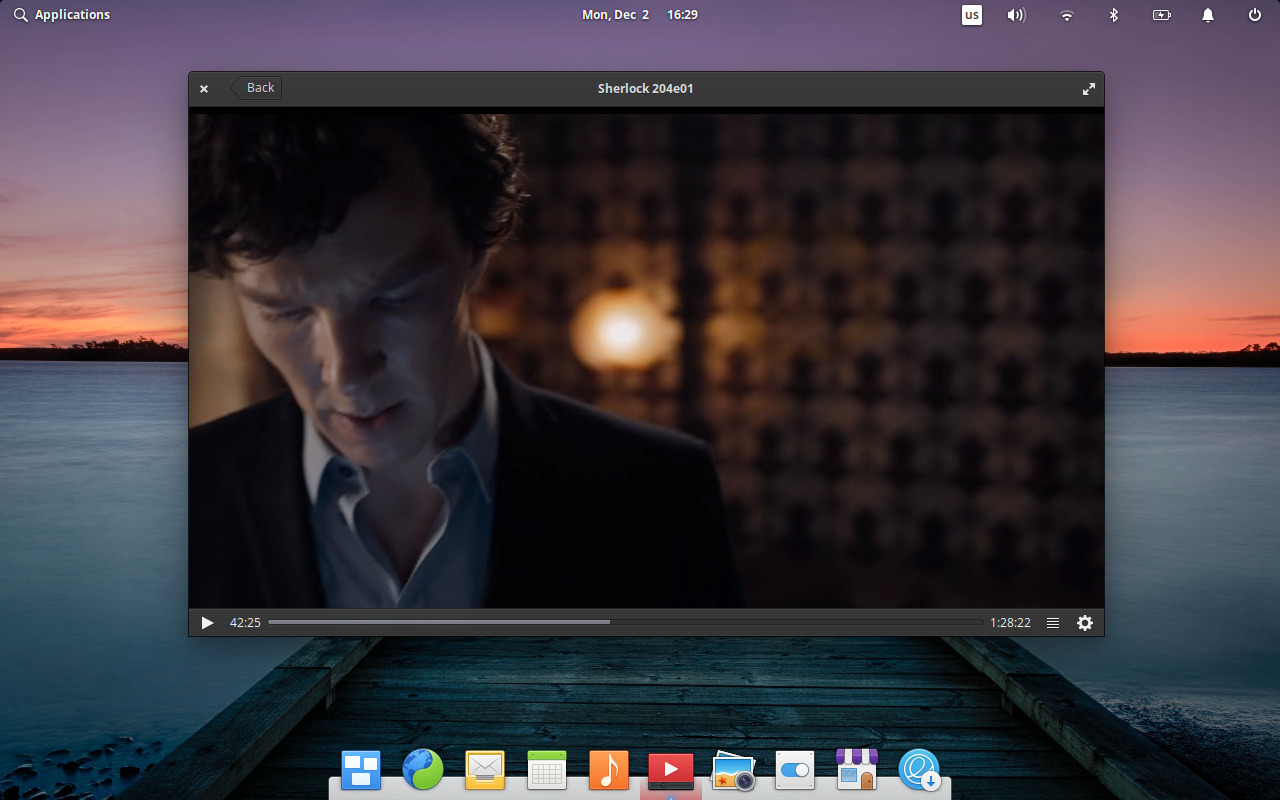1280x800 pixels.
Task: Open System Settings toggle icon in dock
Action: 795,770
